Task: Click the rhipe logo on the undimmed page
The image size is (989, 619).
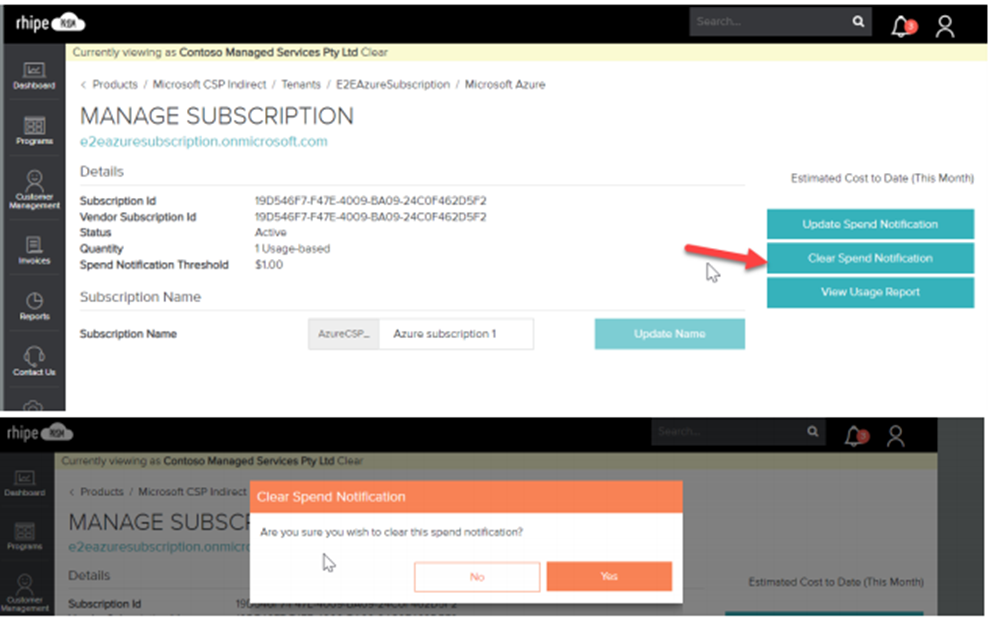Action: tap(50, 23)
